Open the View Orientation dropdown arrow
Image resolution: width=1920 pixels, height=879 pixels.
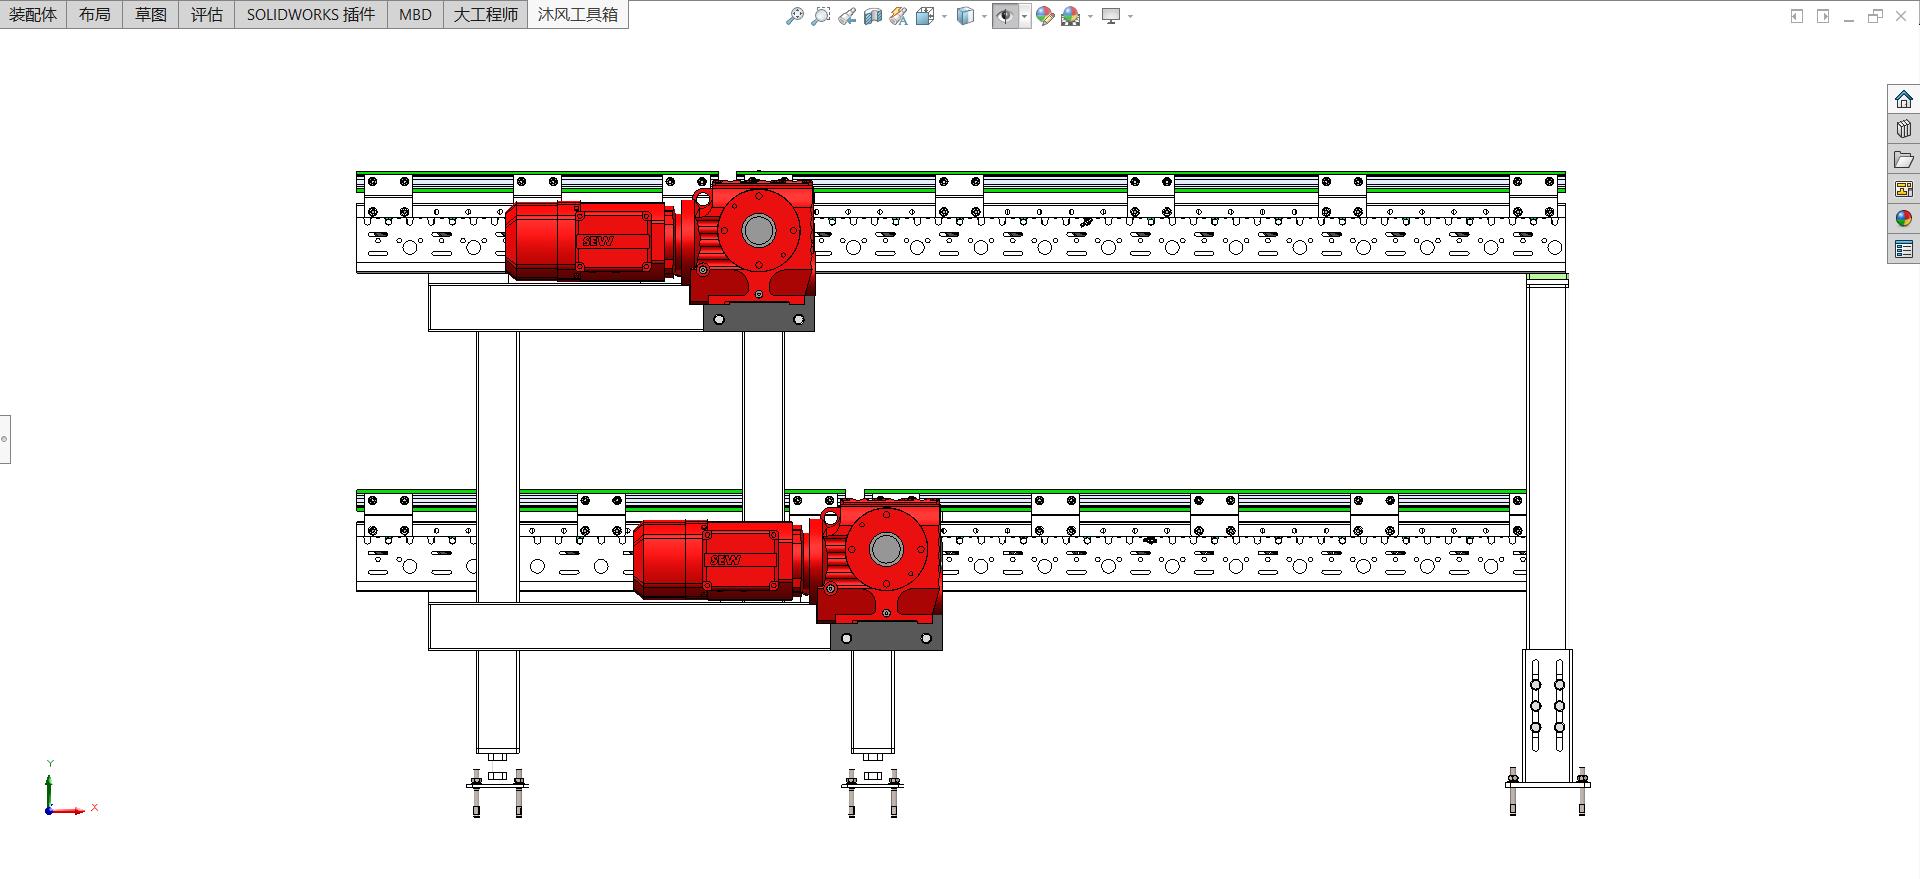click(x=944, y=16)
